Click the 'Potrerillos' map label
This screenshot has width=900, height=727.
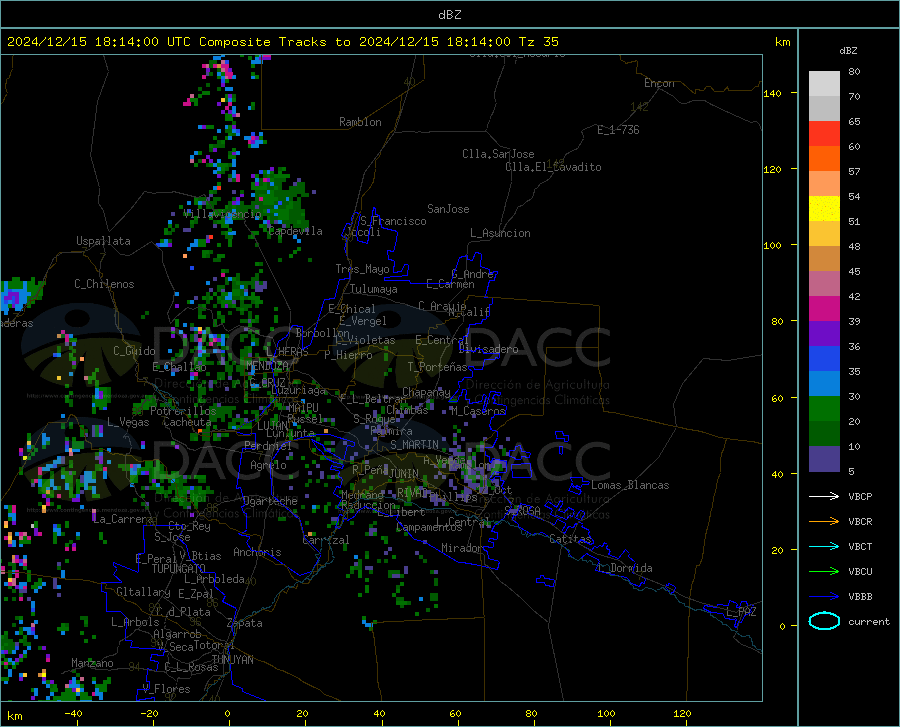(x=183, y=411)
